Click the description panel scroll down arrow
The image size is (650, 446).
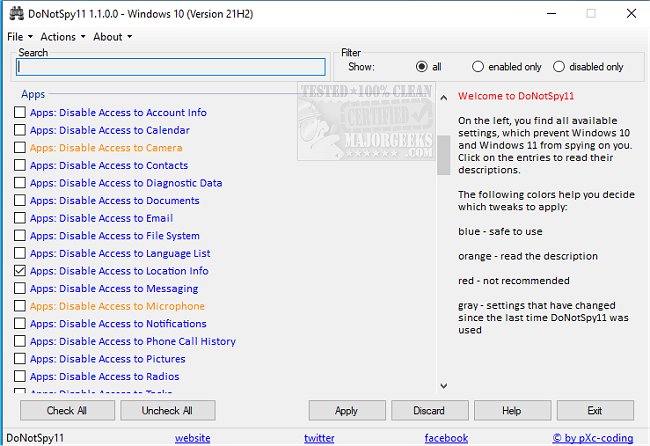[x=444, y=386]
